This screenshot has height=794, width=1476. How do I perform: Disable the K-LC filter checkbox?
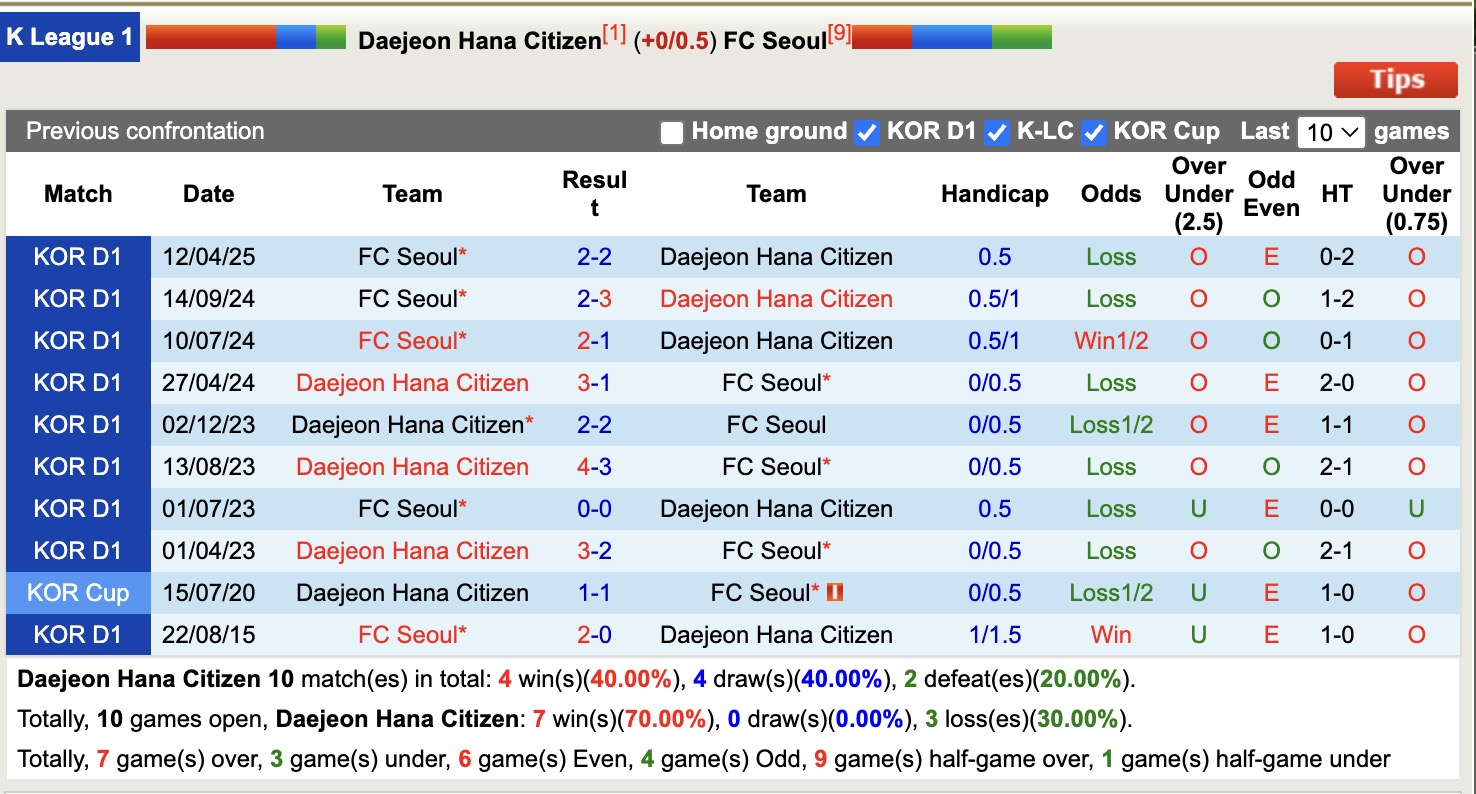pos(996,131)
